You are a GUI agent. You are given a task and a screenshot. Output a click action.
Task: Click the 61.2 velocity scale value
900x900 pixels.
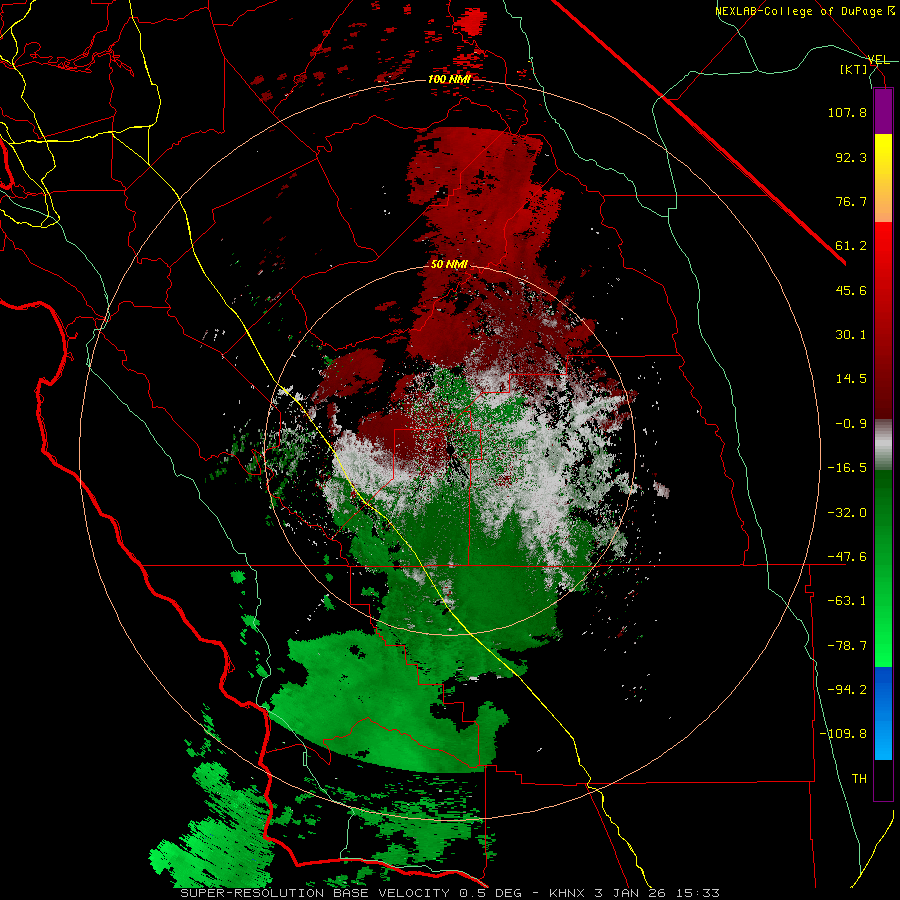pyautogui.click(x=851, y=246)
